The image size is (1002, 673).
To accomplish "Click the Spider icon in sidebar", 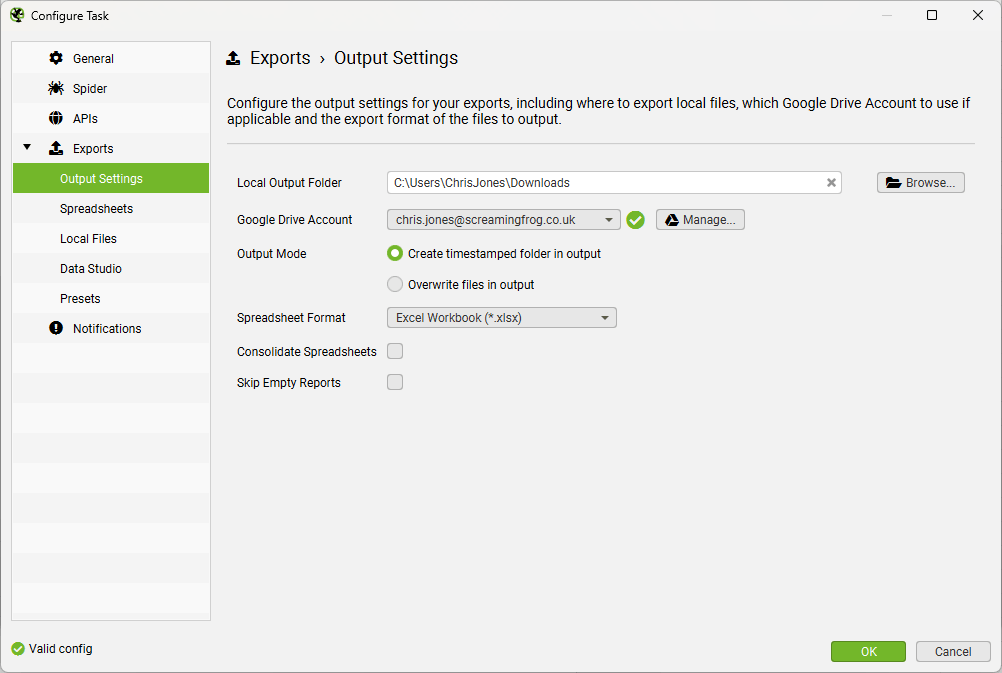I will (56, 88).
